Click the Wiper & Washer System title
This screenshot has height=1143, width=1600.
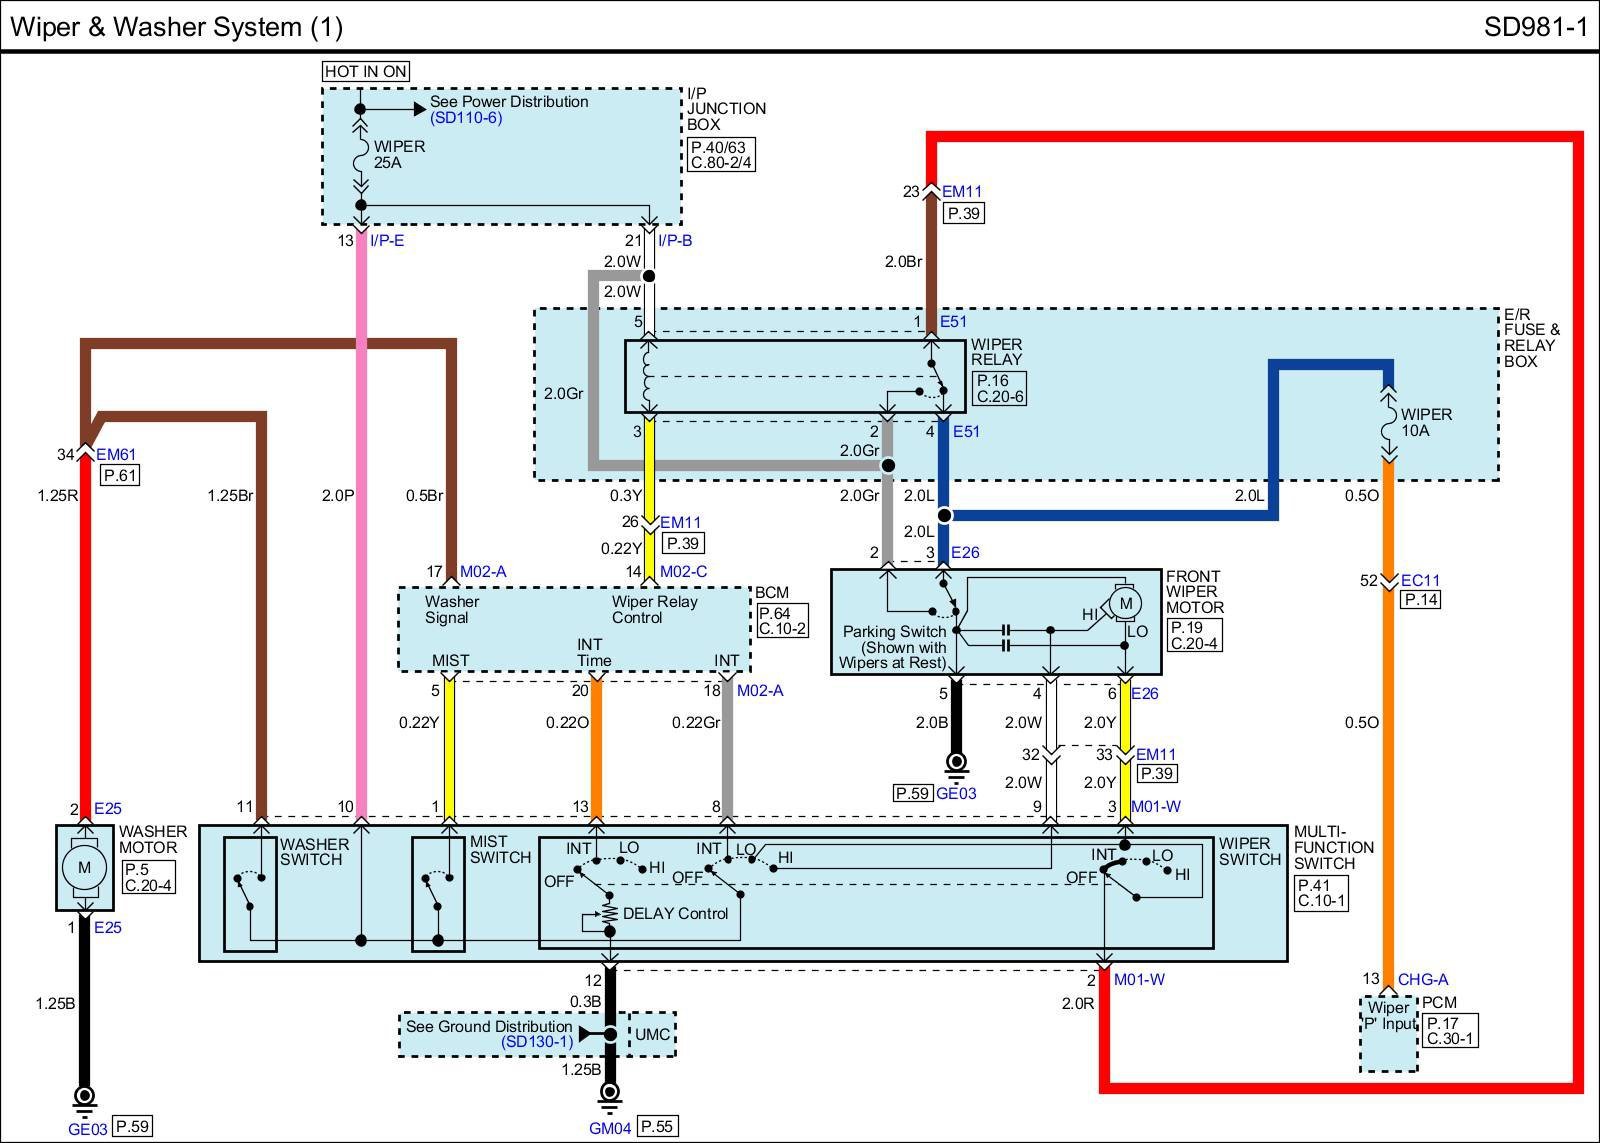(x=176, y=26)
